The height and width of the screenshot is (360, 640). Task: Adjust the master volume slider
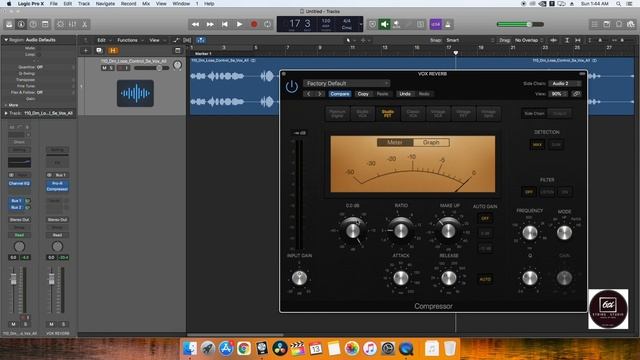520,24
